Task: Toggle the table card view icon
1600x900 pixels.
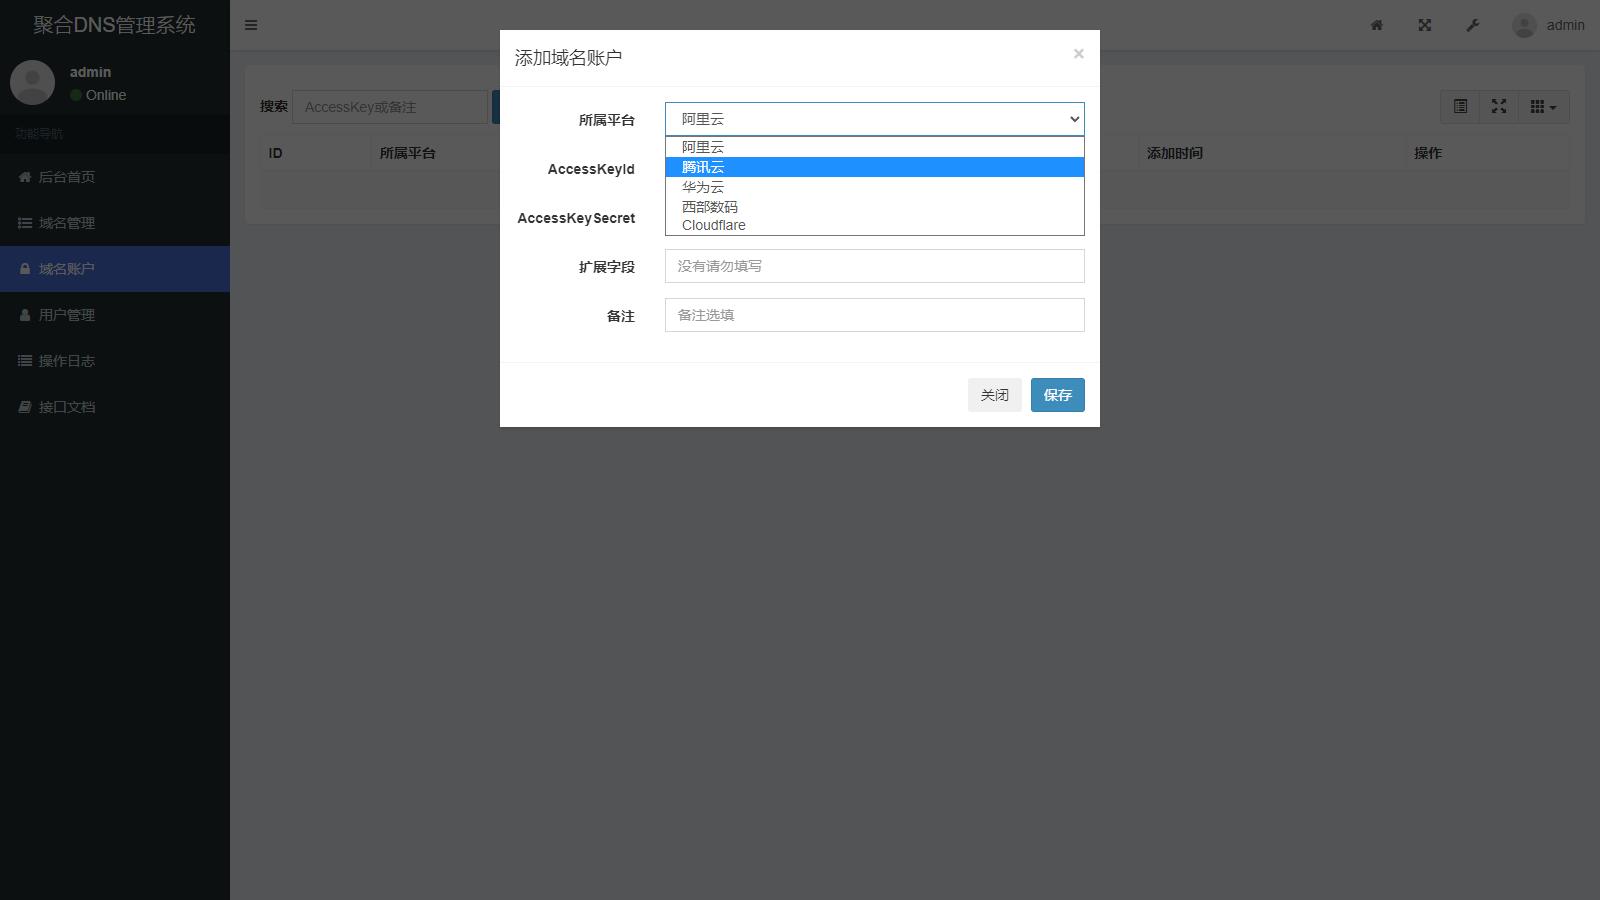Action: [x=1460, y=107]
